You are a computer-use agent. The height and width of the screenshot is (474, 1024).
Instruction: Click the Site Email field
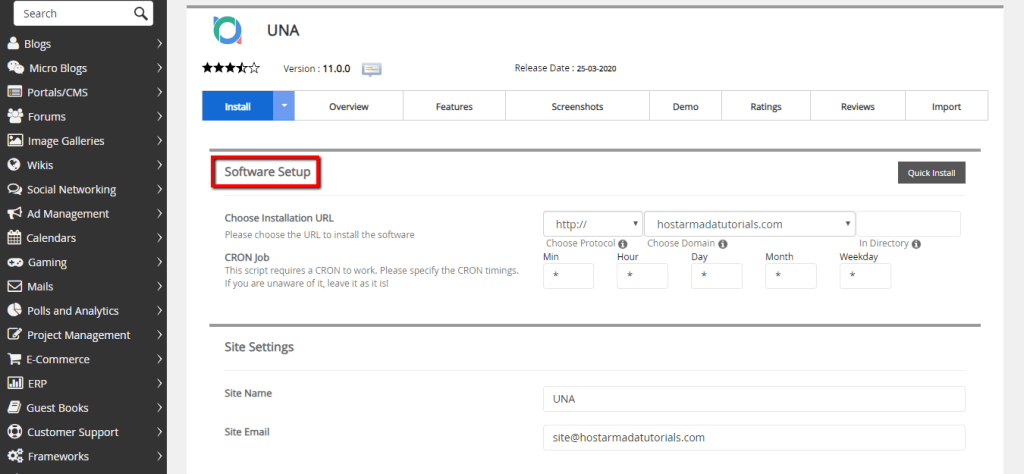click(x=754, y=437)
